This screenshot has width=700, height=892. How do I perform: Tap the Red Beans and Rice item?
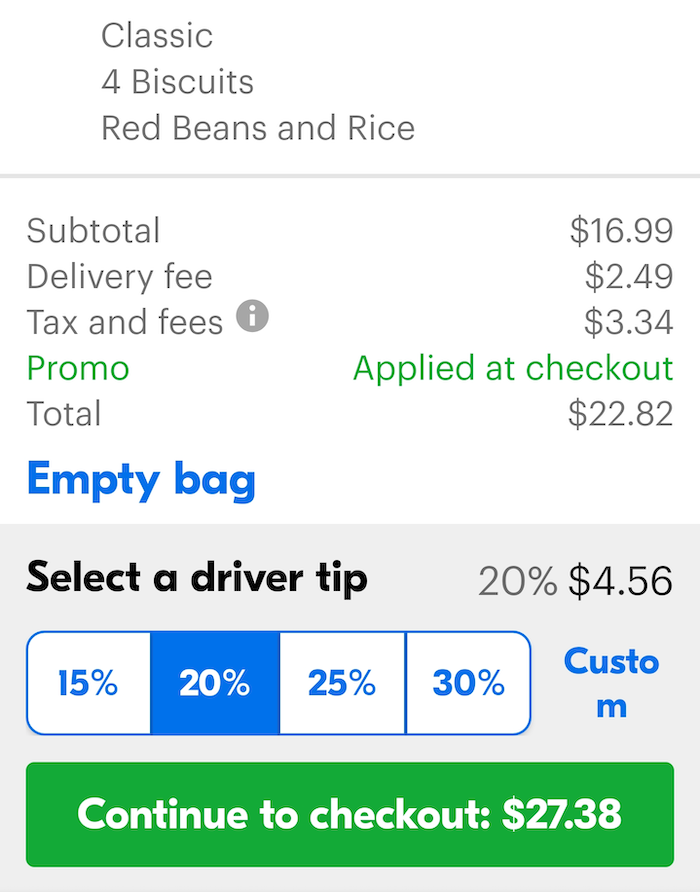coord(258,127)
